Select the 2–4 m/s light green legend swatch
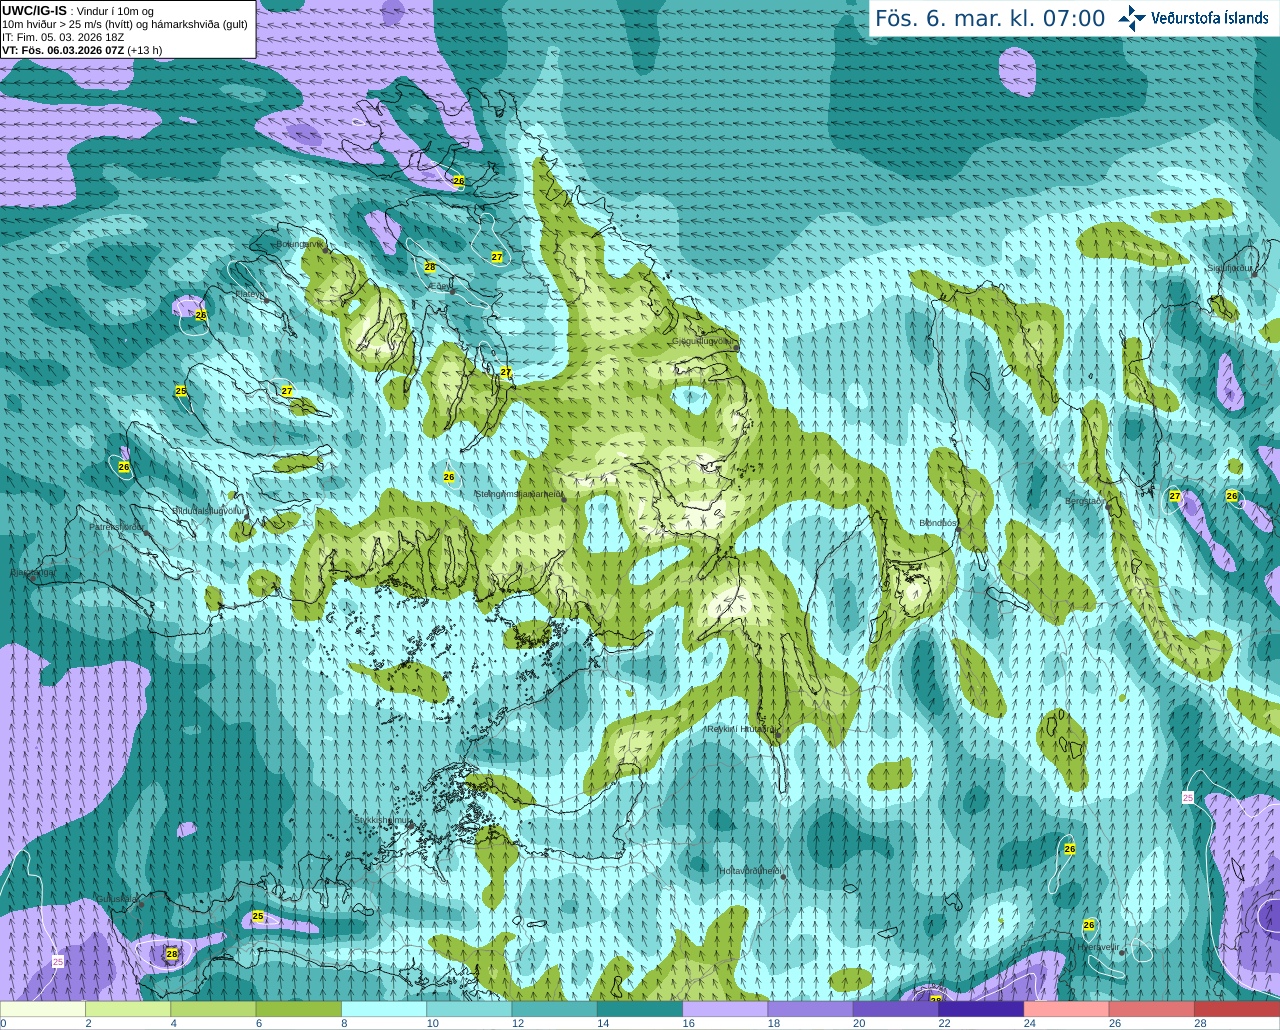The image size is (1280, 1030). pos(128,1009)
